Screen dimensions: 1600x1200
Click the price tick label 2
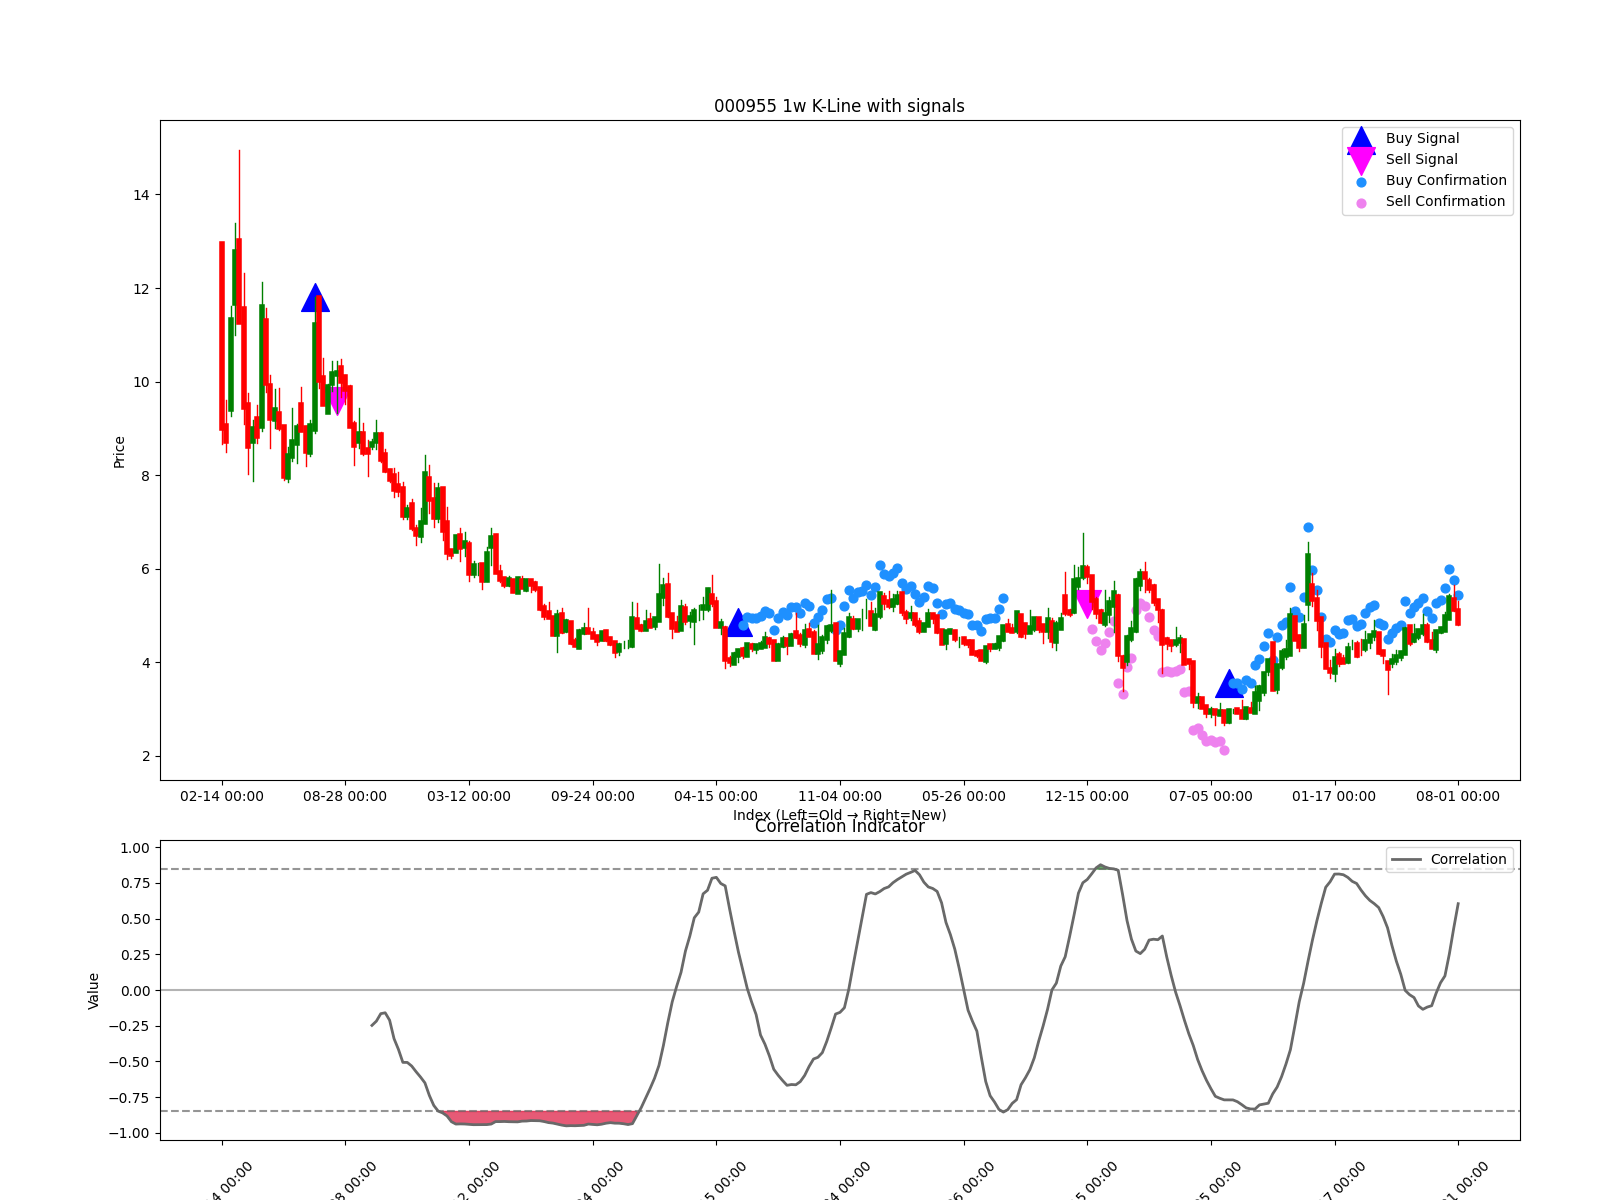146,756
